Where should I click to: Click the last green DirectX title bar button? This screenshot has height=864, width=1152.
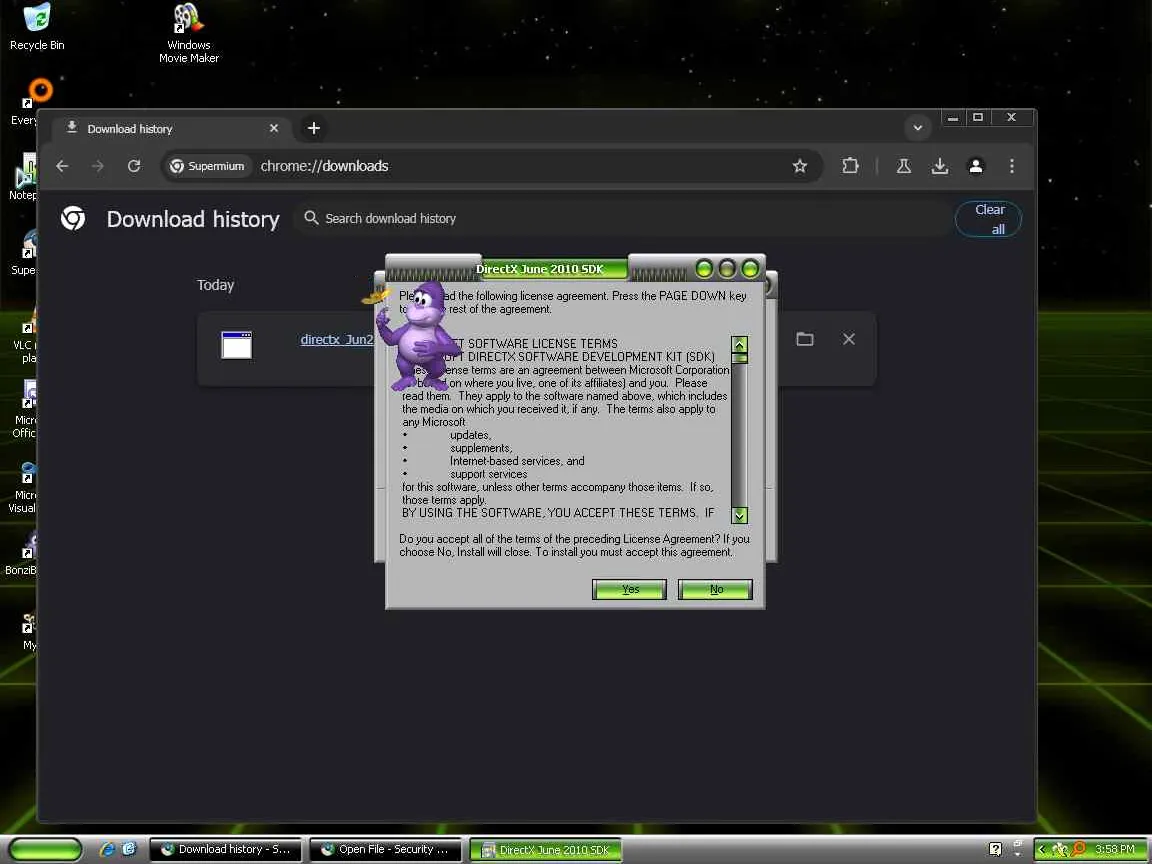point(750,269)
